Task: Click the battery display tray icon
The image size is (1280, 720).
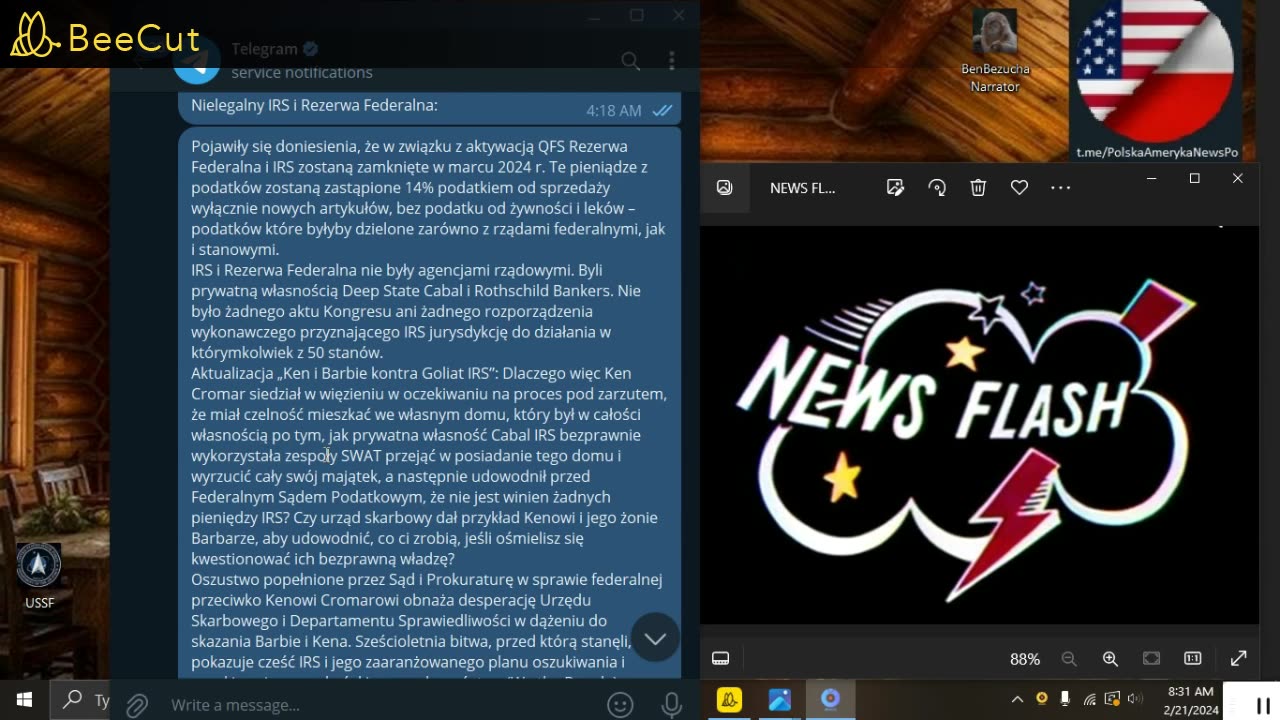Action: click(x=1112, y=699)
